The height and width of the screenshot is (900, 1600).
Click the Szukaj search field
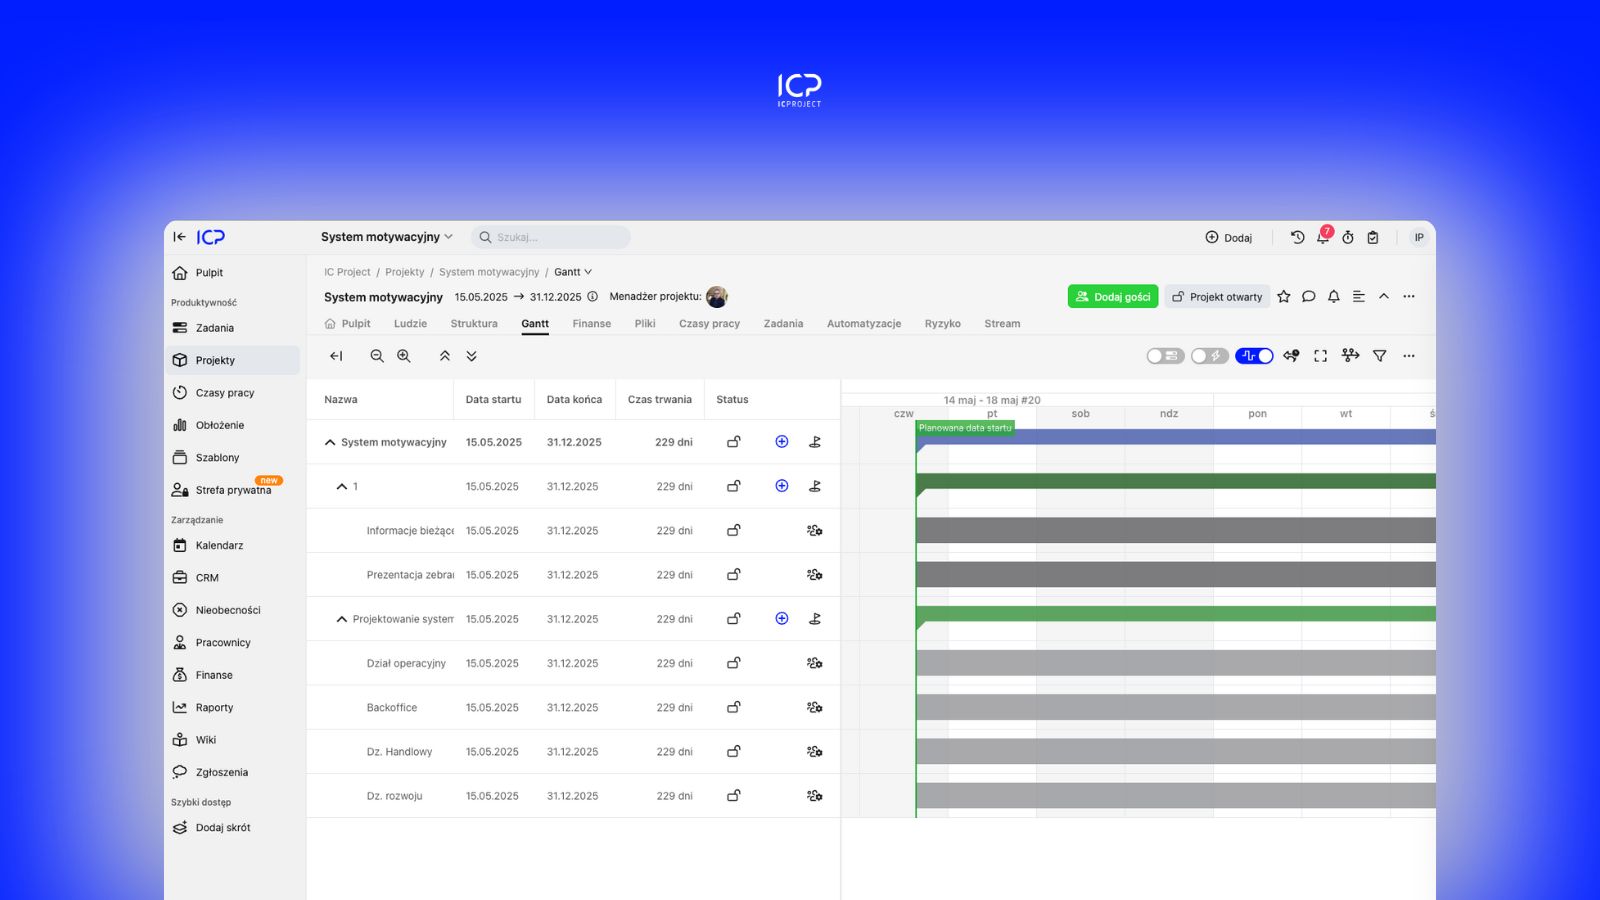point(551,237)
